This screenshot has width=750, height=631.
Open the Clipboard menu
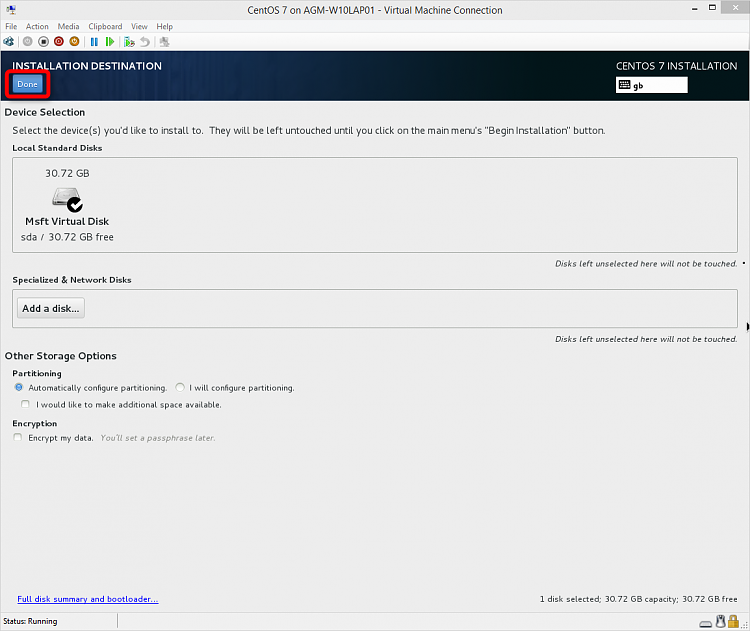(105, 26)
